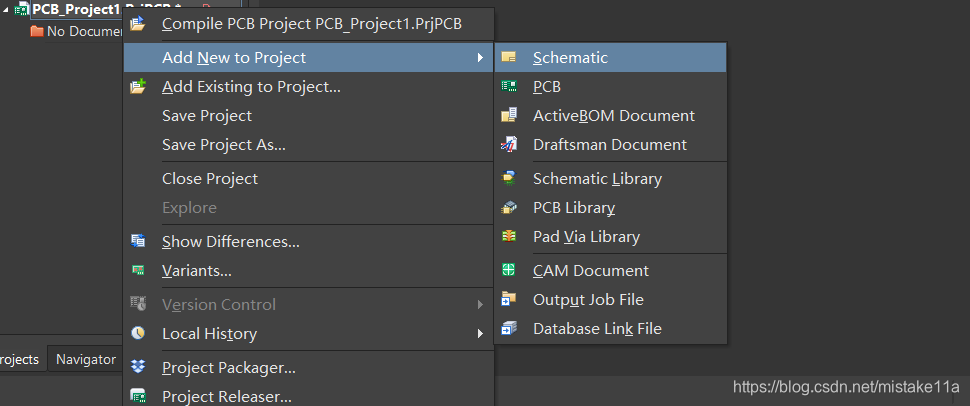The image size is (970, 406).
Task: Click the Output Job File icon
Action: [509, 300]
